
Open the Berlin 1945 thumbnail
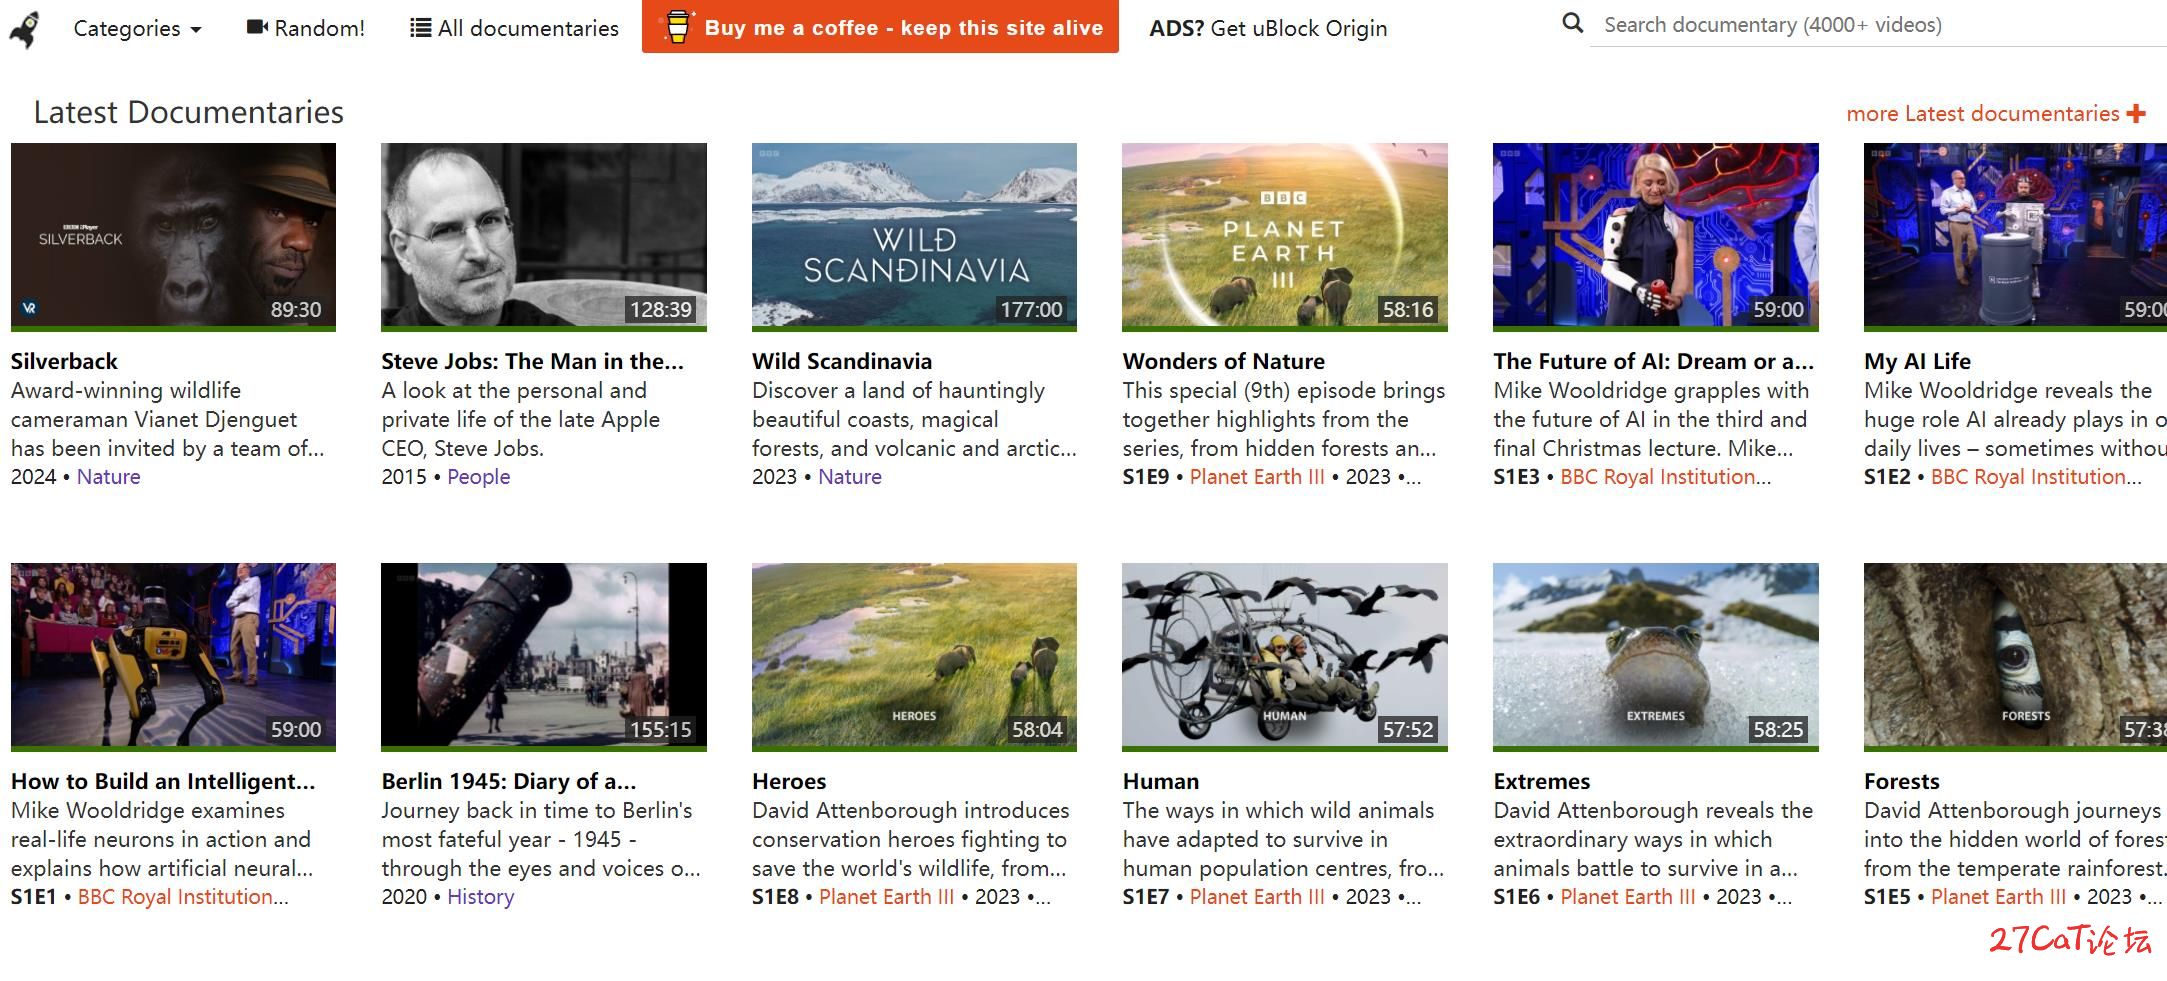pos(544,657)
